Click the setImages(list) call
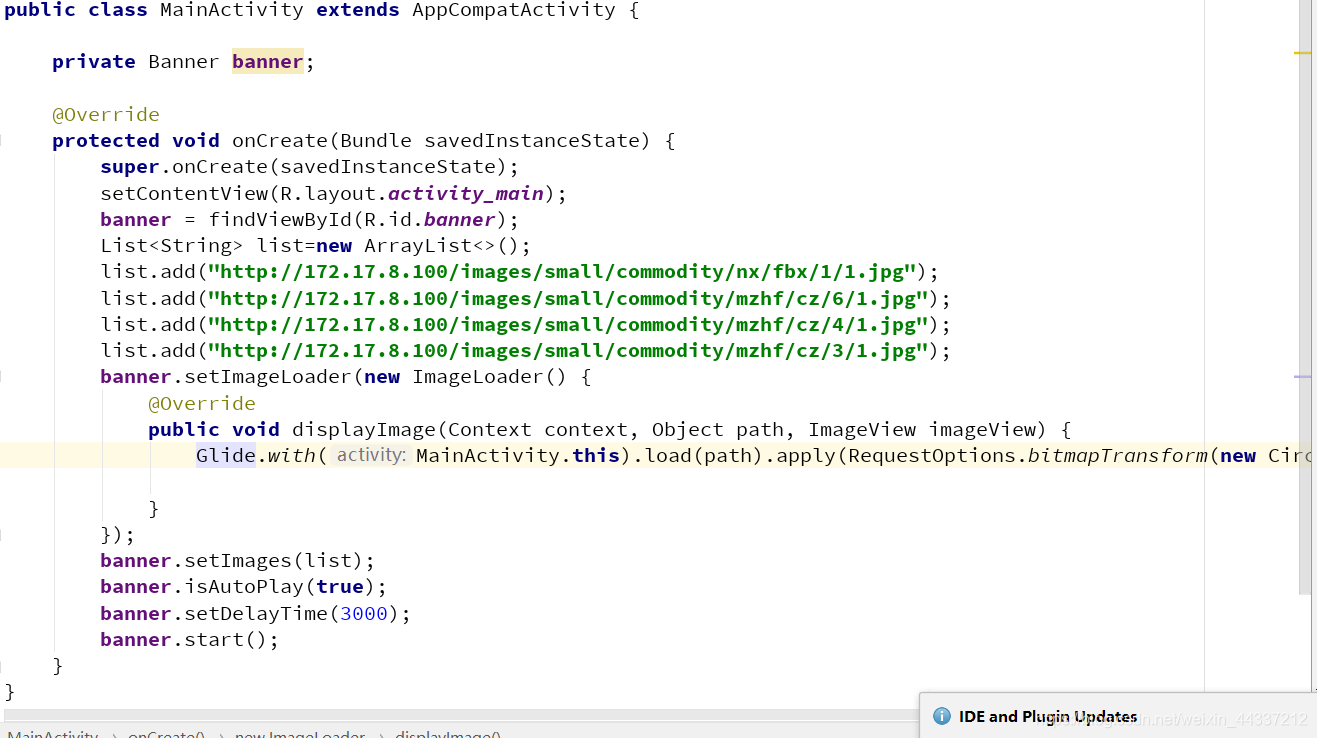 pyautogui.click(x=274, y=561)
